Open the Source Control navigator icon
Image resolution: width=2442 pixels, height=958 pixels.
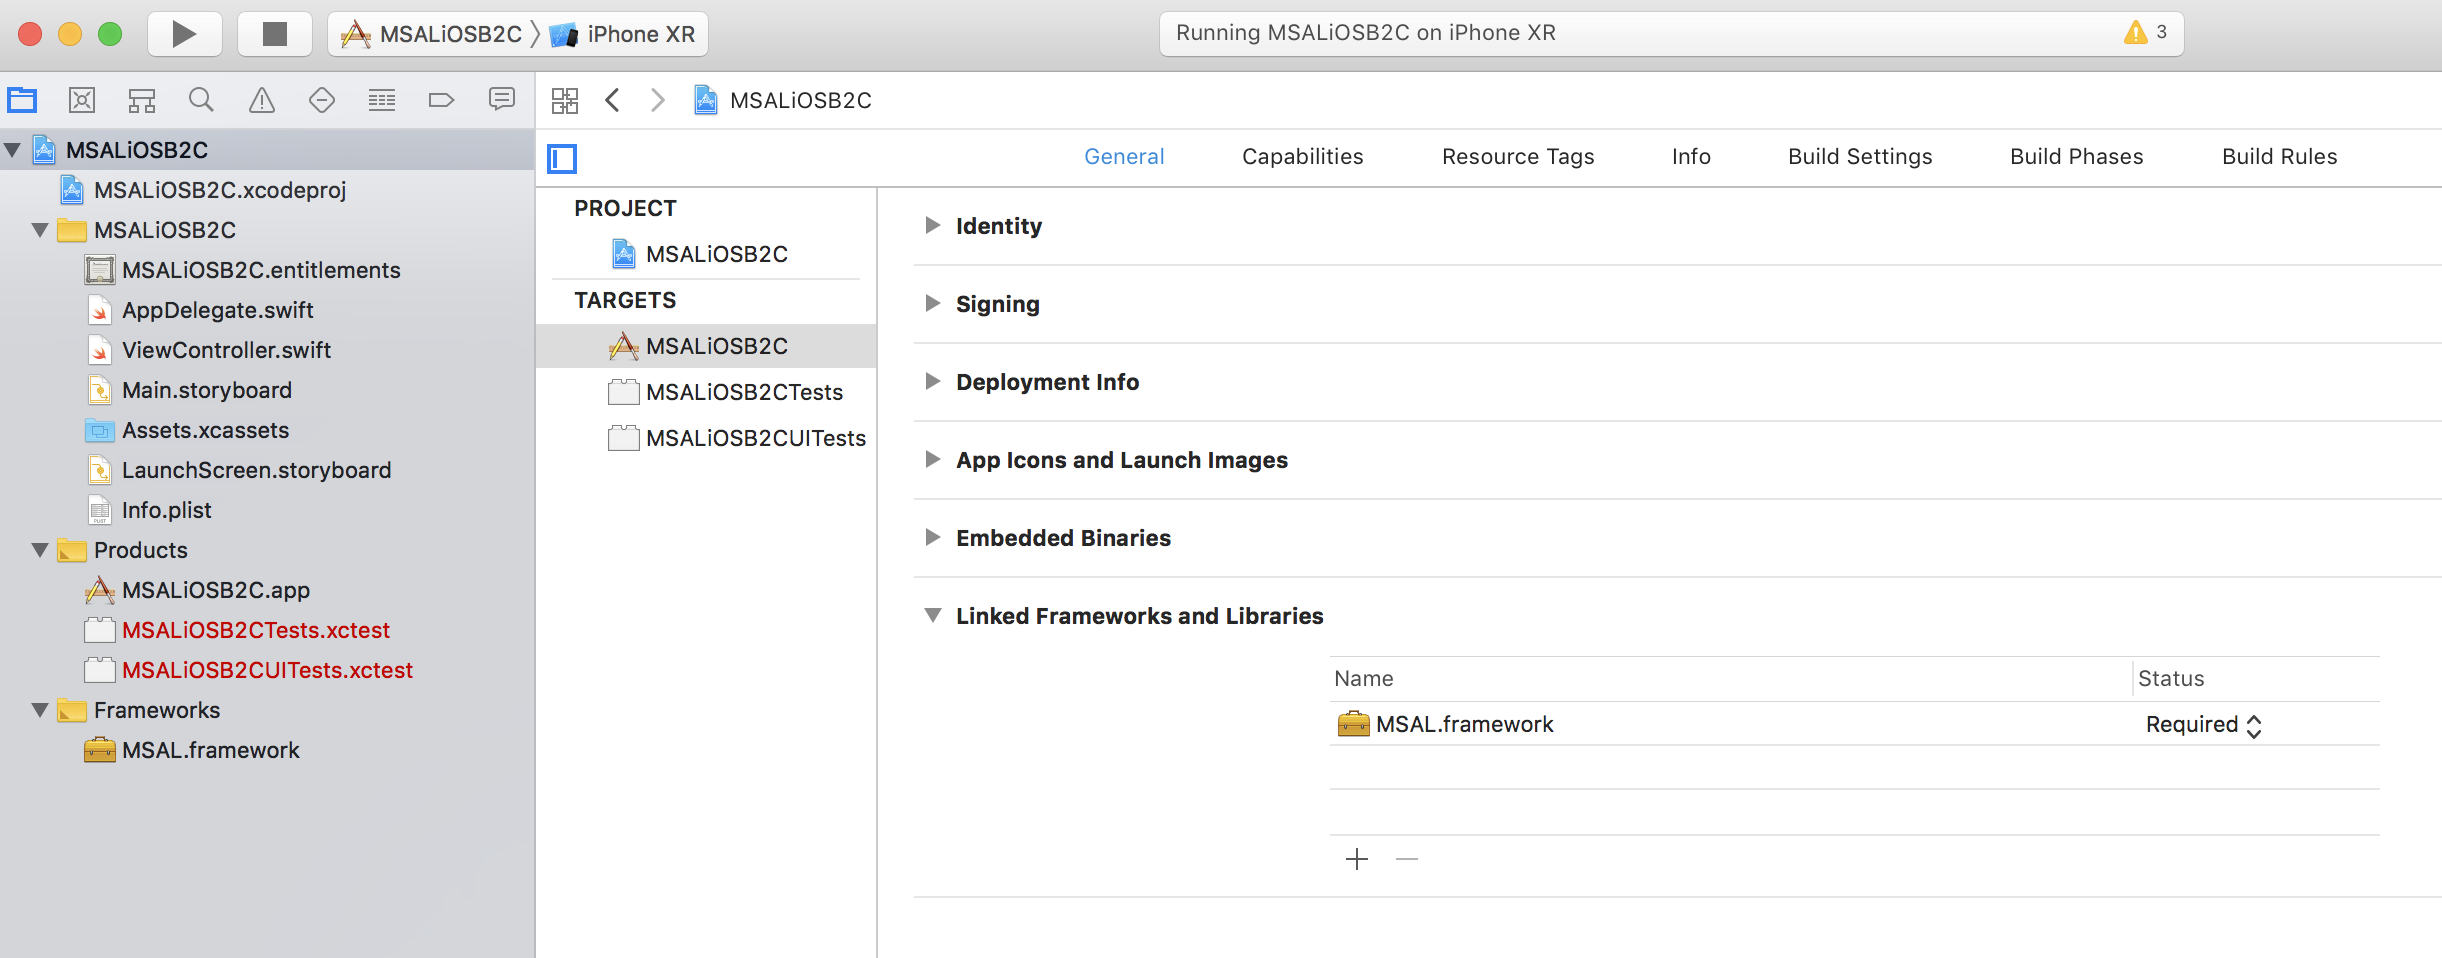point(82,100)
